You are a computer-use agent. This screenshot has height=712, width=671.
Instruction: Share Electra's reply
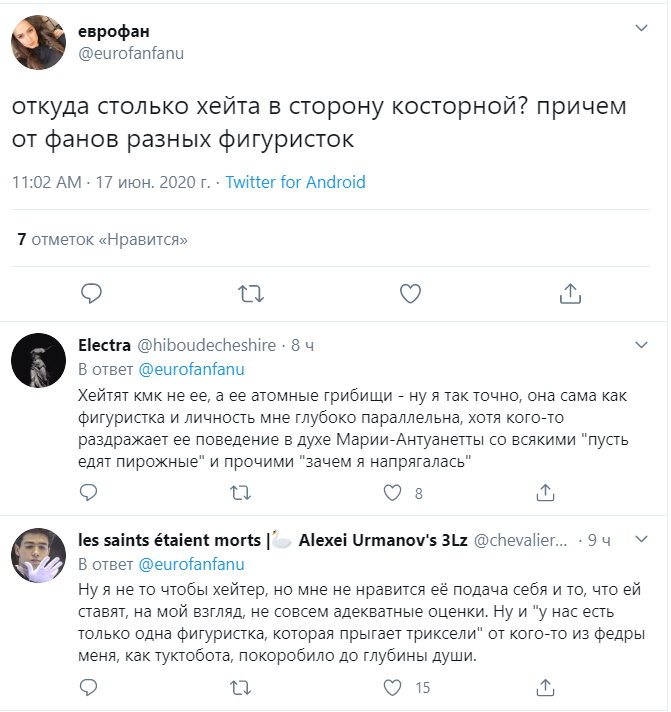(x=546, y=493)
